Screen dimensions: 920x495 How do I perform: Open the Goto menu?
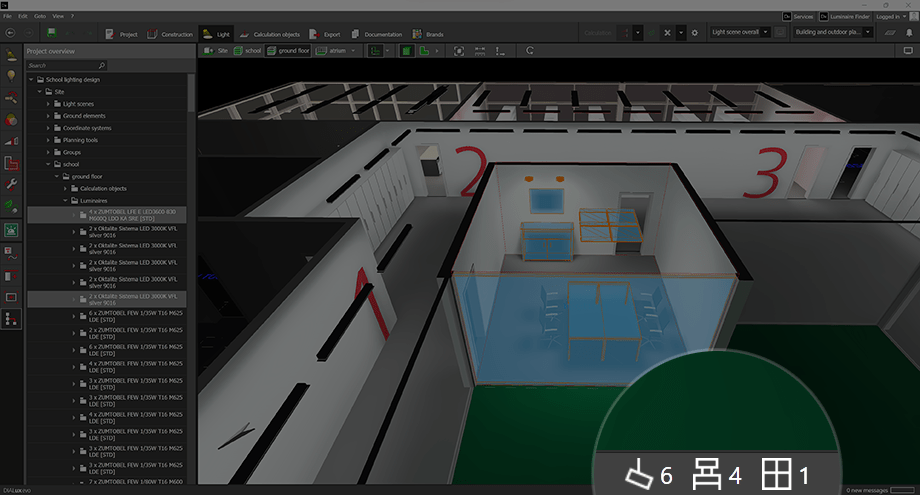(x=39, y=17)
